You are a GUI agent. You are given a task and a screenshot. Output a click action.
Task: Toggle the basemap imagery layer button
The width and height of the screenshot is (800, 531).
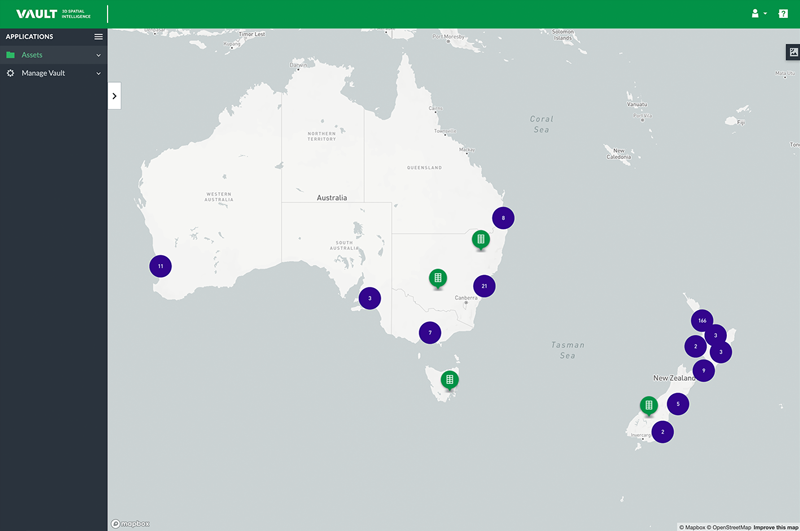click(793, 52)
